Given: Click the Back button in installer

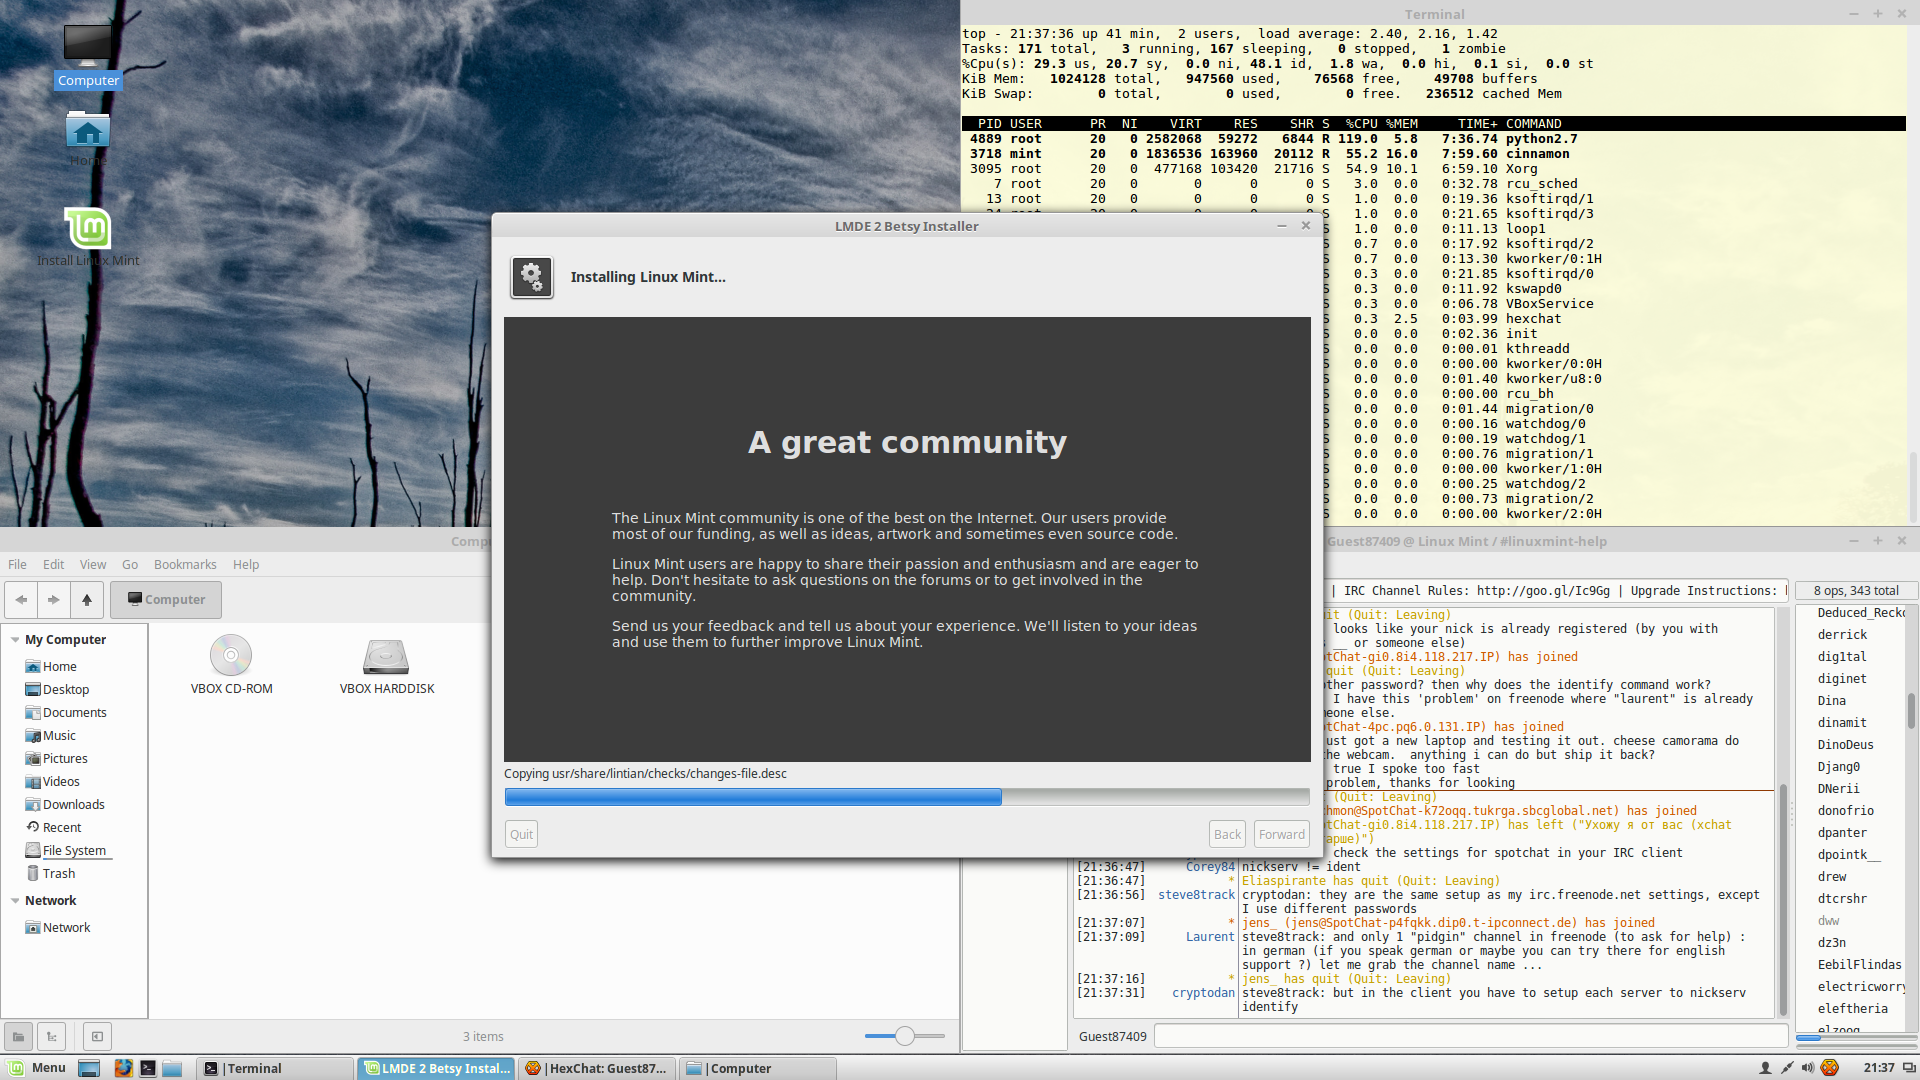Looking at the screenshot, I should tap(1227, 835).
